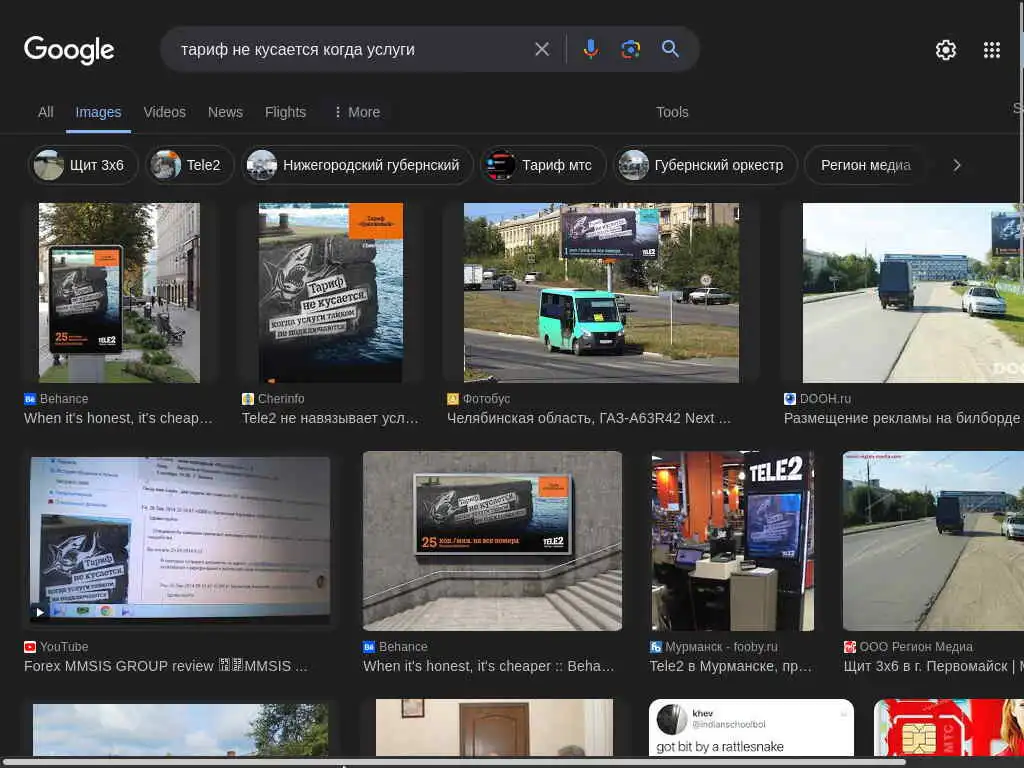Open the News tab
Screen dimensions: 1024x768
(x=225, y=112)
